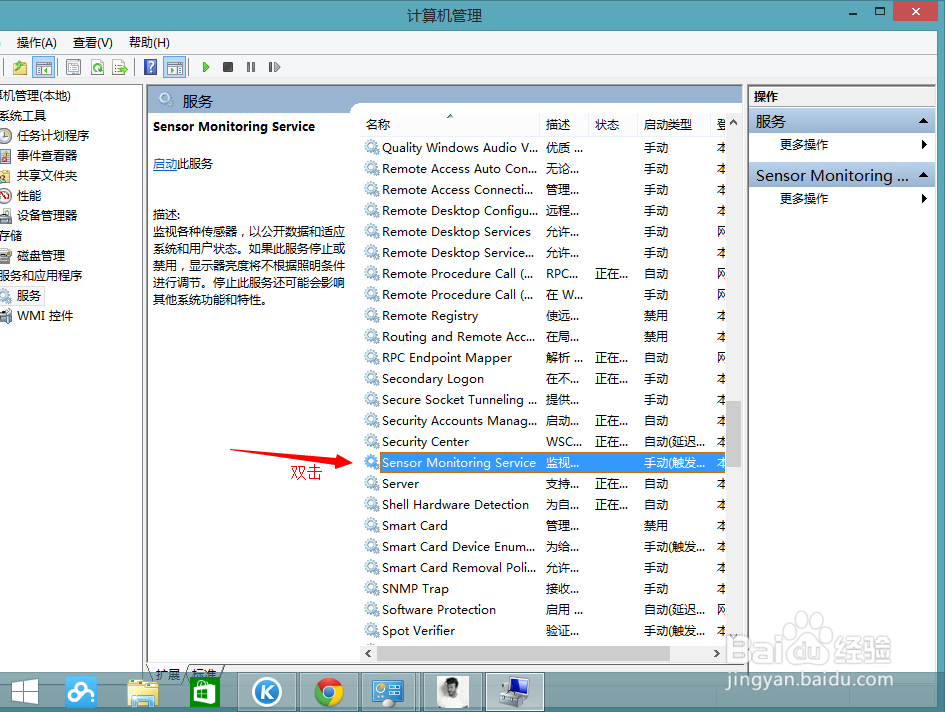Toggle the console tree visibility
The image size is (945, 712).
point(43,67)
